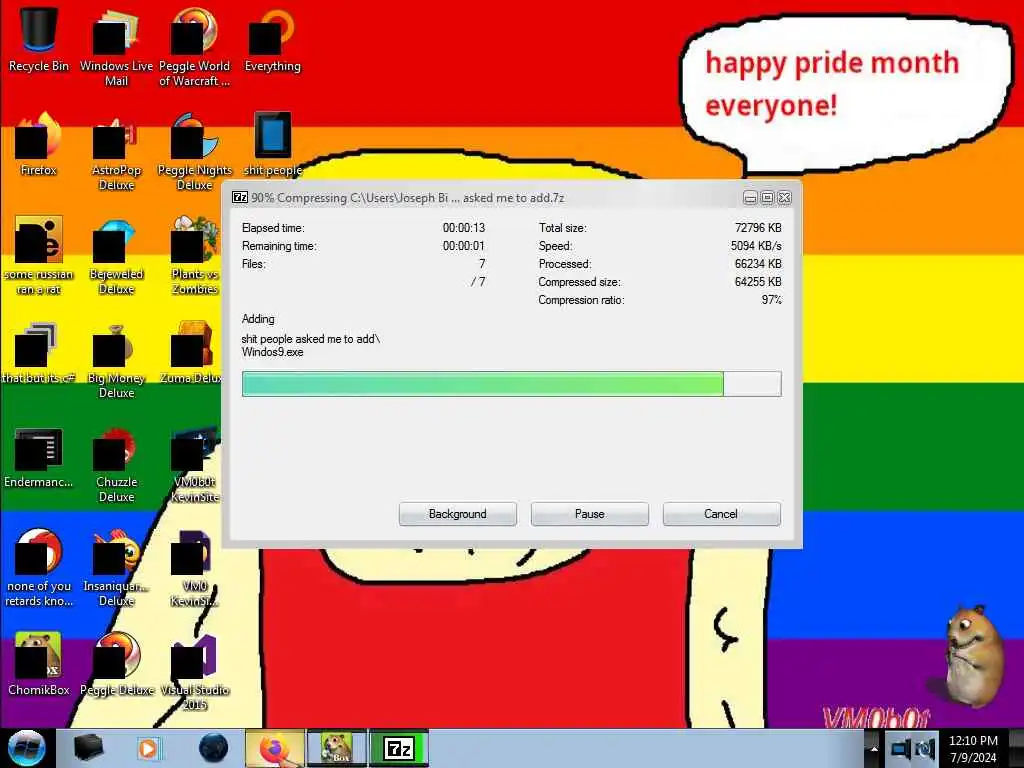Click the '00:00:13' elapsed time value
Image resolution: width=1024 pixels, height=768 pixels.
tap(464, 228)
